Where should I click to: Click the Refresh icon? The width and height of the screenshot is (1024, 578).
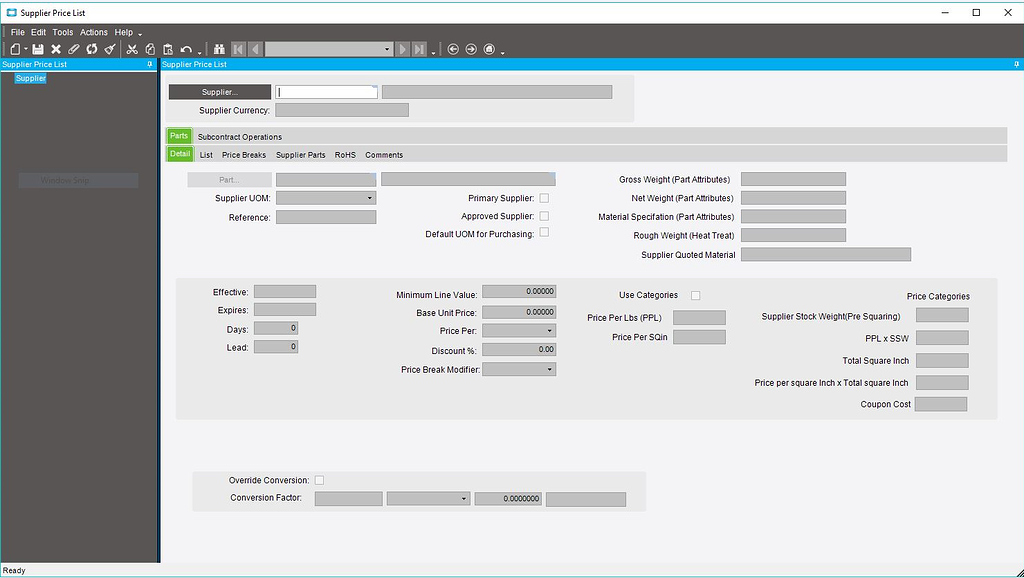92,49
